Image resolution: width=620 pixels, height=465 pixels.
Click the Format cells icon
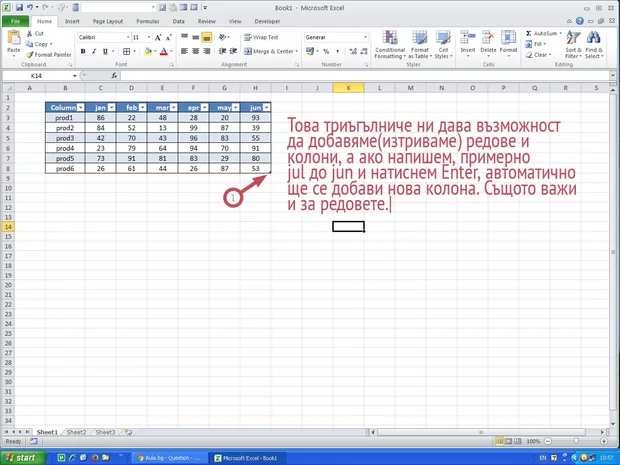pos(508,38)
